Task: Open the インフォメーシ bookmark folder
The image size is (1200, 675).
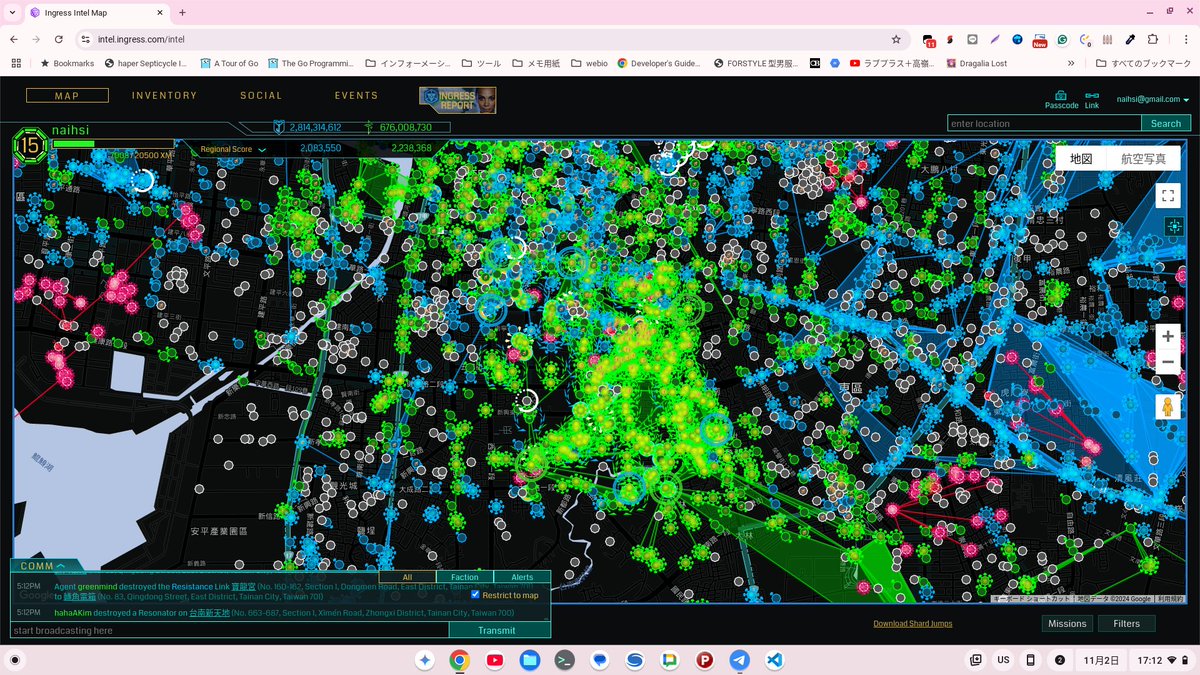Action: click(x=408, y=63)
